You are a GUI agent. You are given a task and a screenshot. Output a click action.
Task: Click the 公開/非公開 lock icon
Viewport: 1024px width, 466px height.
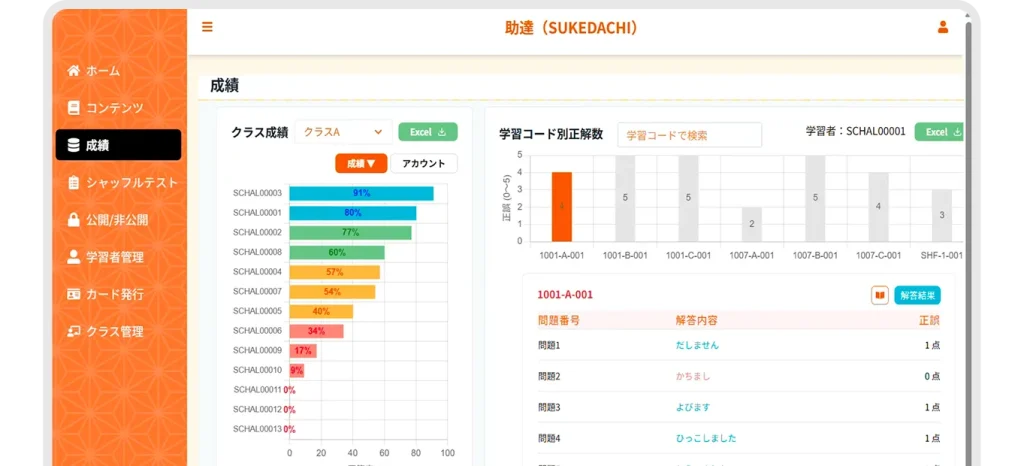[73, 220]
